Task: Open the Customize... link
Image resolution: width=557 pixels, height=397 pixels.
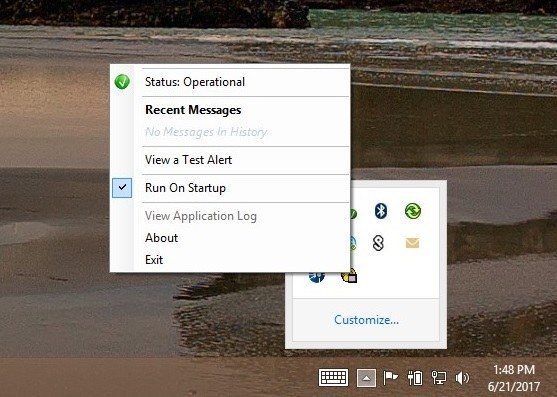Action: click(x=366, y=320)
